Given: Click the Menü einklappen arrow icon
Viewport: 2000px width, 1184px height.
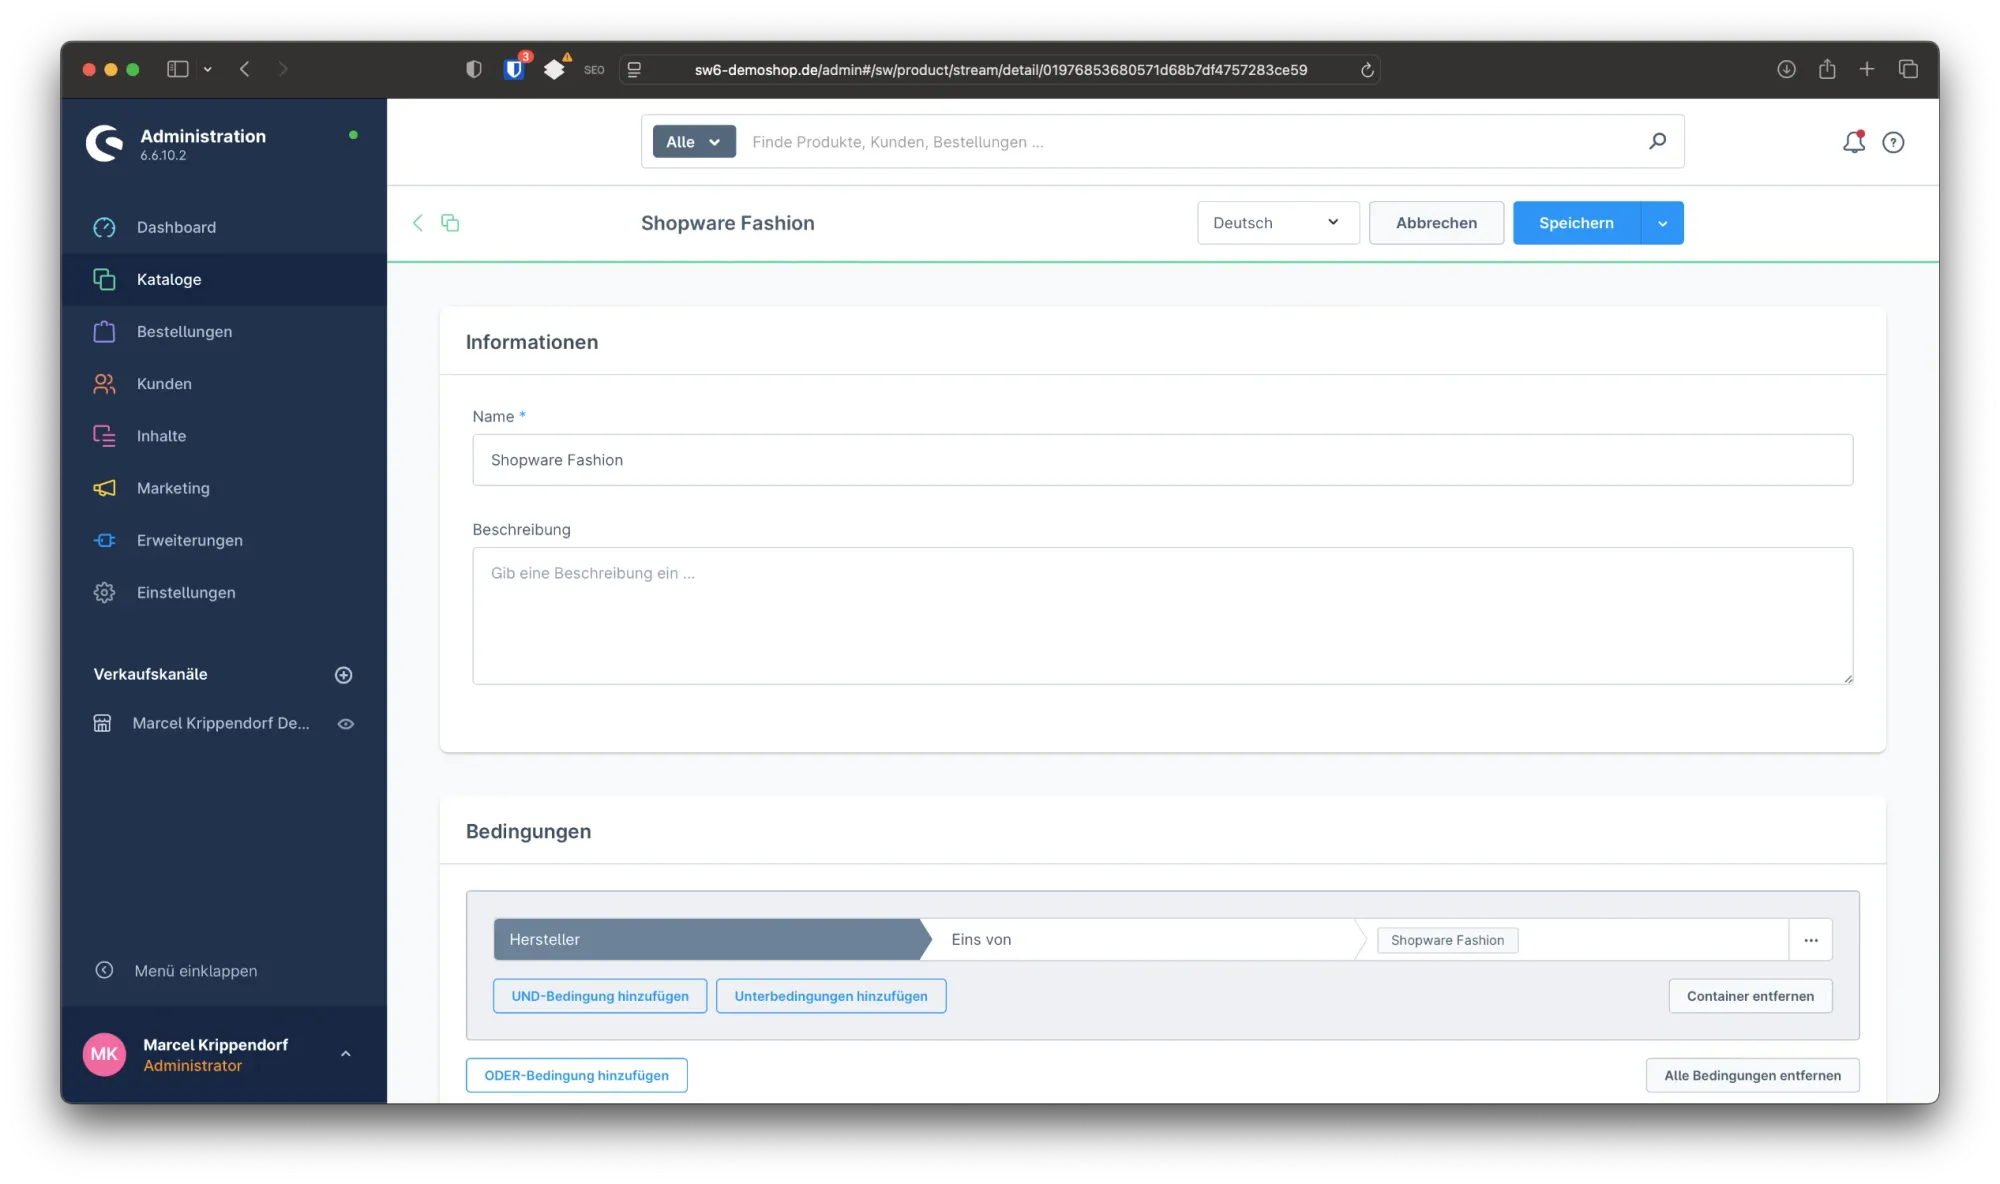Looking at the screenshot, I should [x=104, y=970].
